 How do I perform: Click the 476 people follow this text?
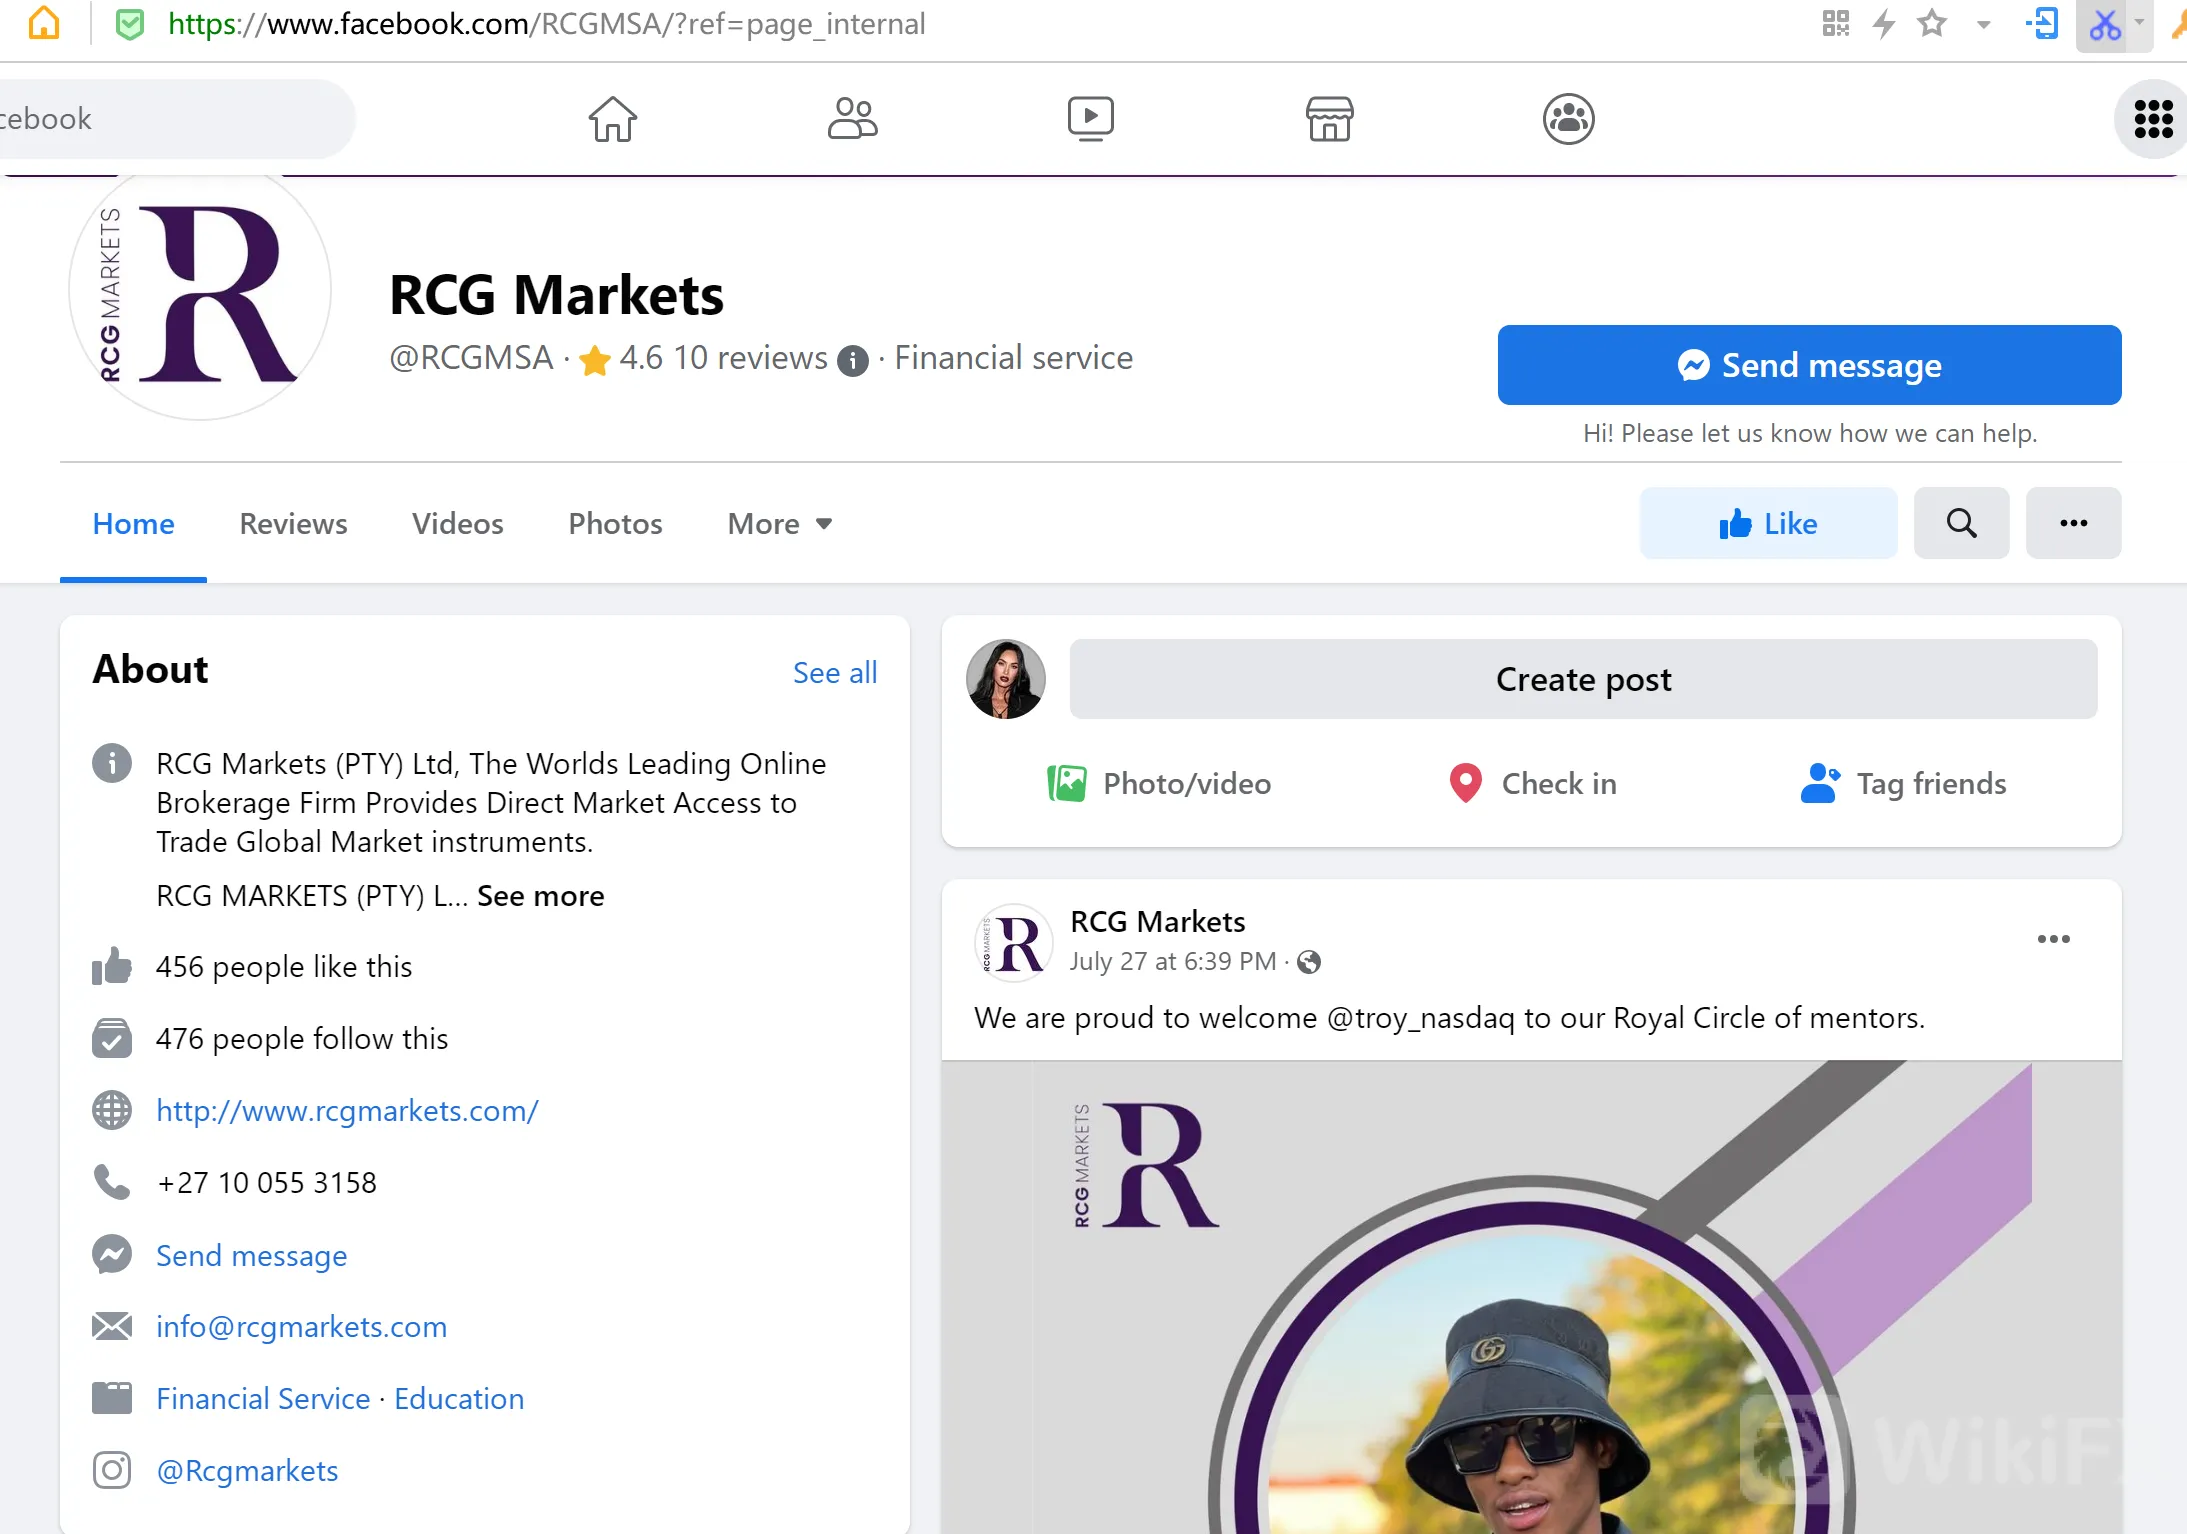302,1039
